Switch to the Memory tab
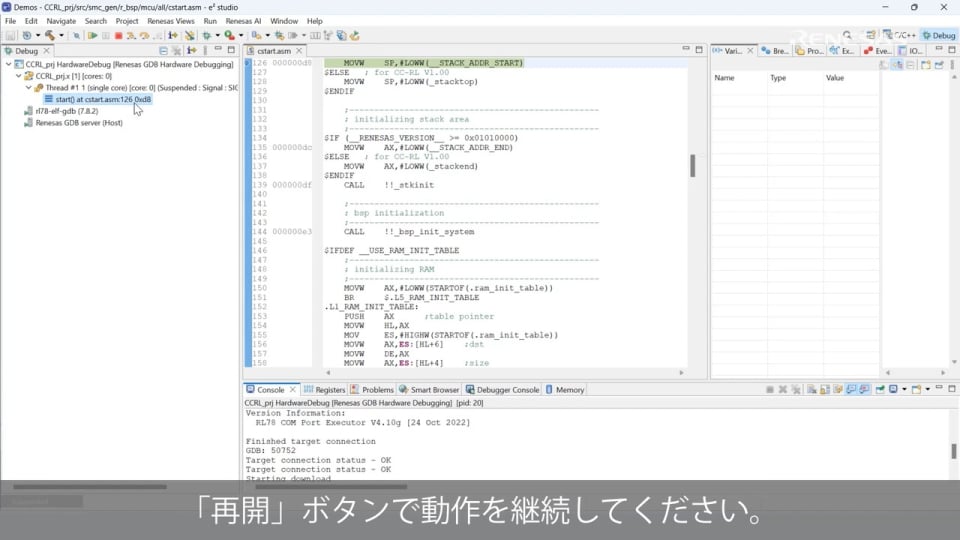Screen dimensions: 960x540 (x=565, y=390)
